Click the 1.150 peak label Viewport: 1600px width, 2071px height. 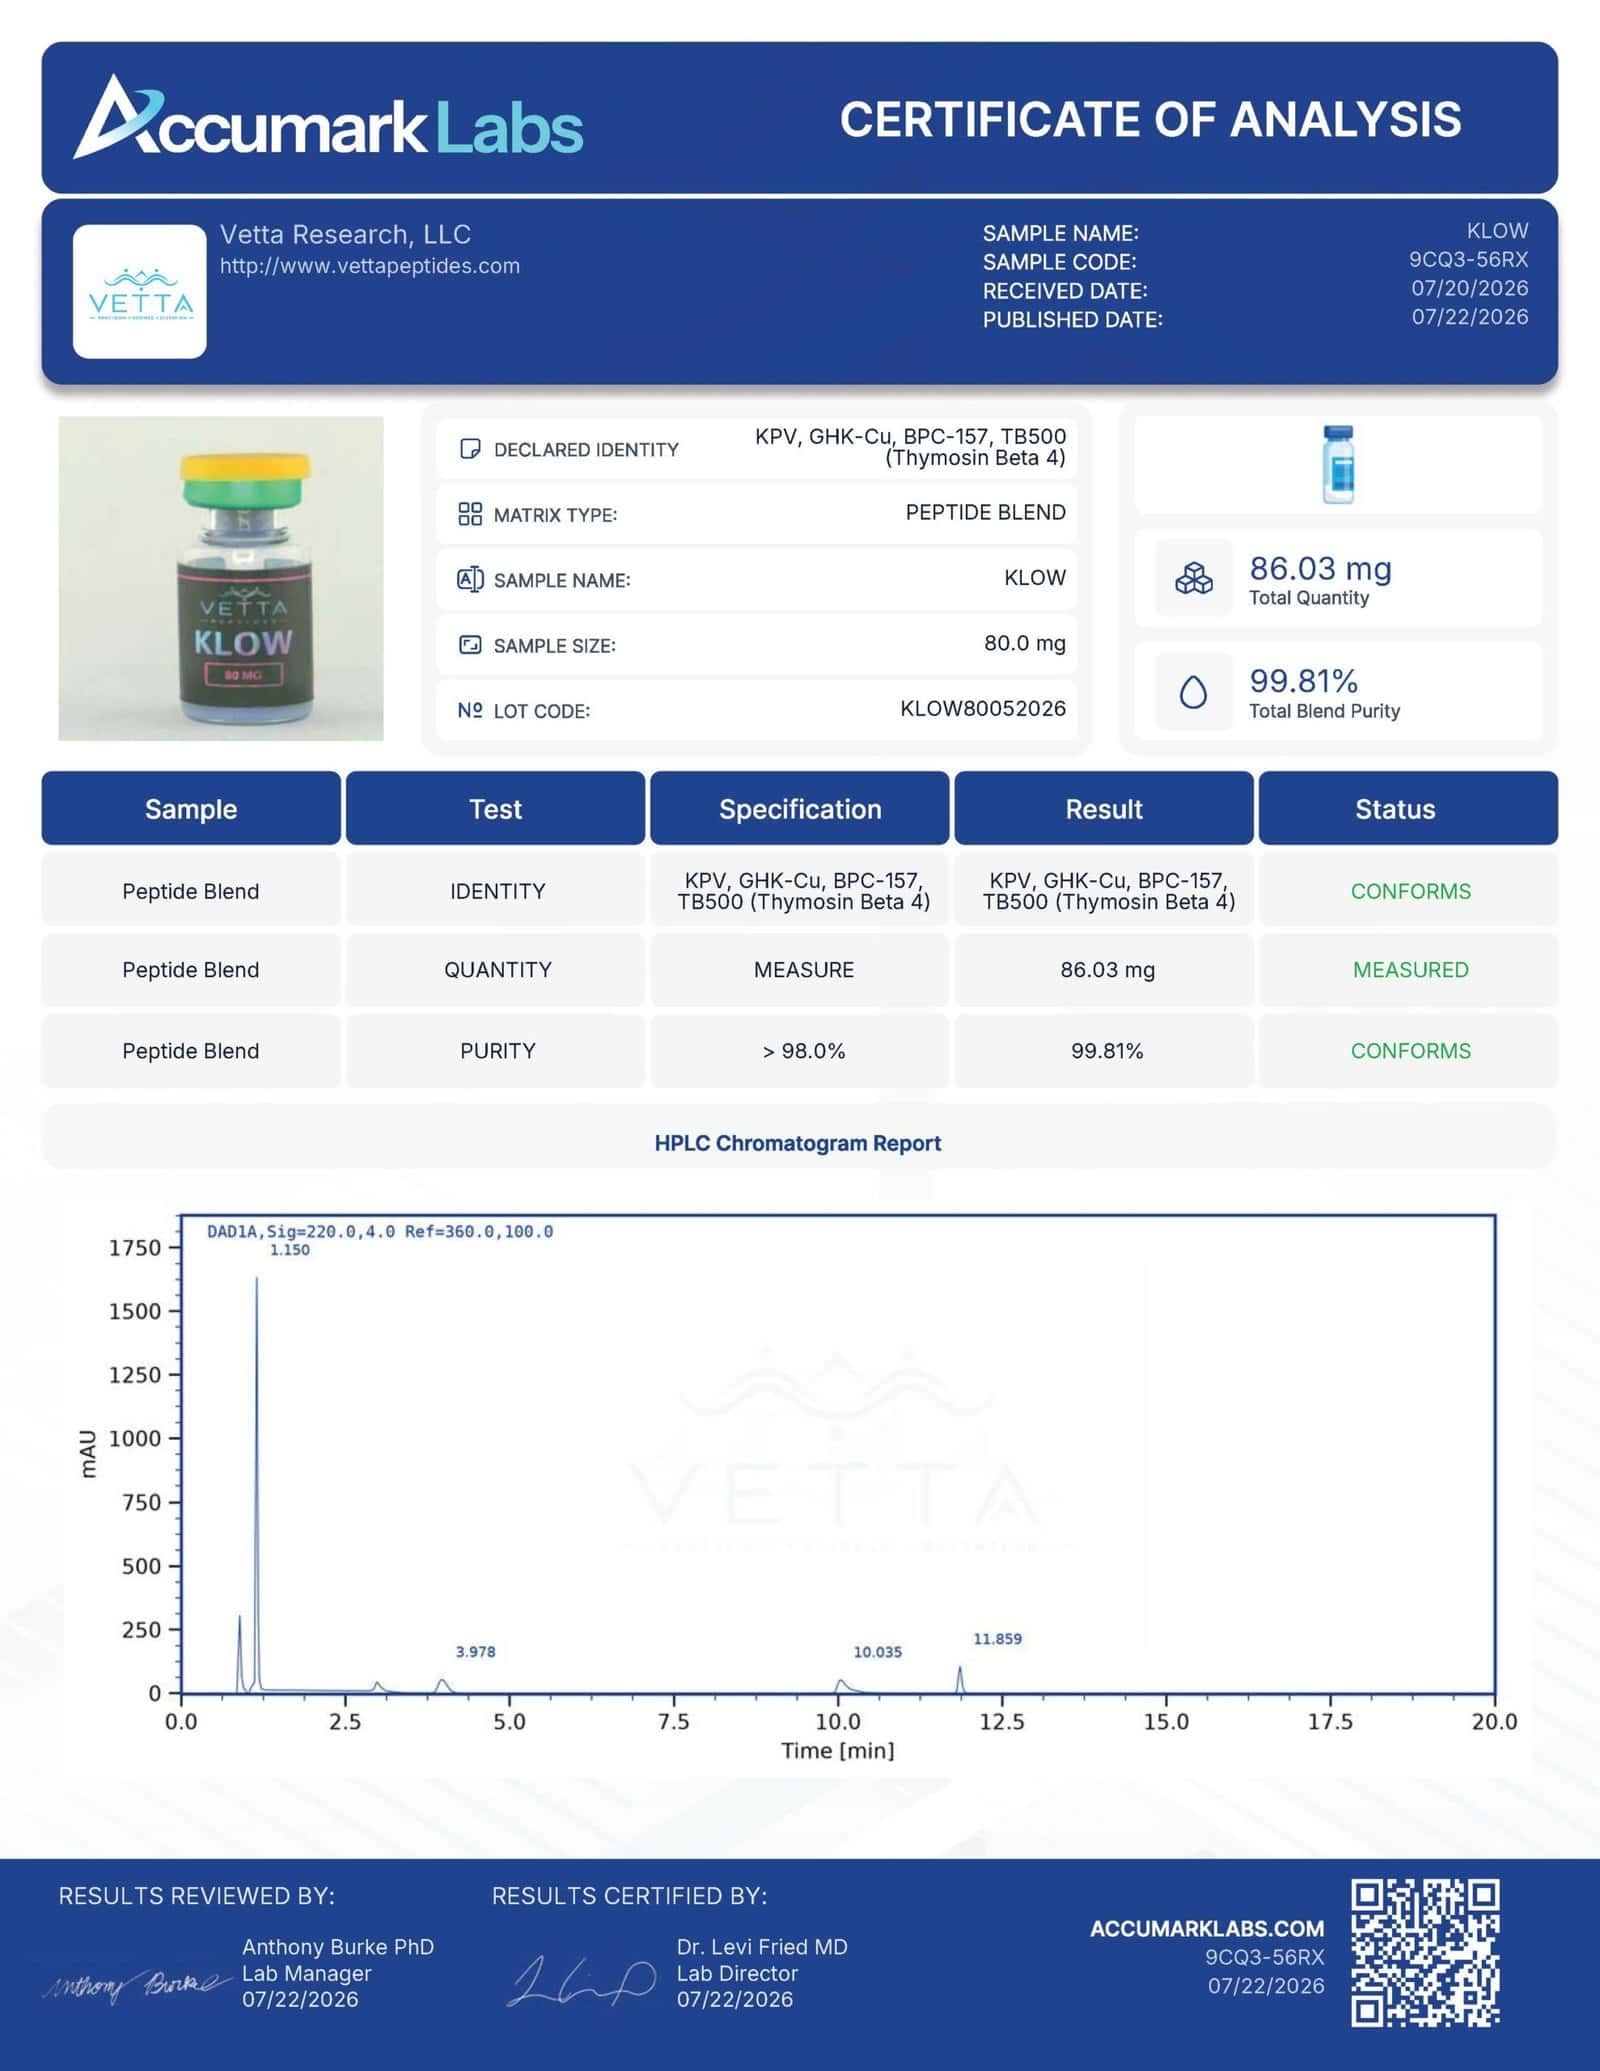coord(290,1249)
